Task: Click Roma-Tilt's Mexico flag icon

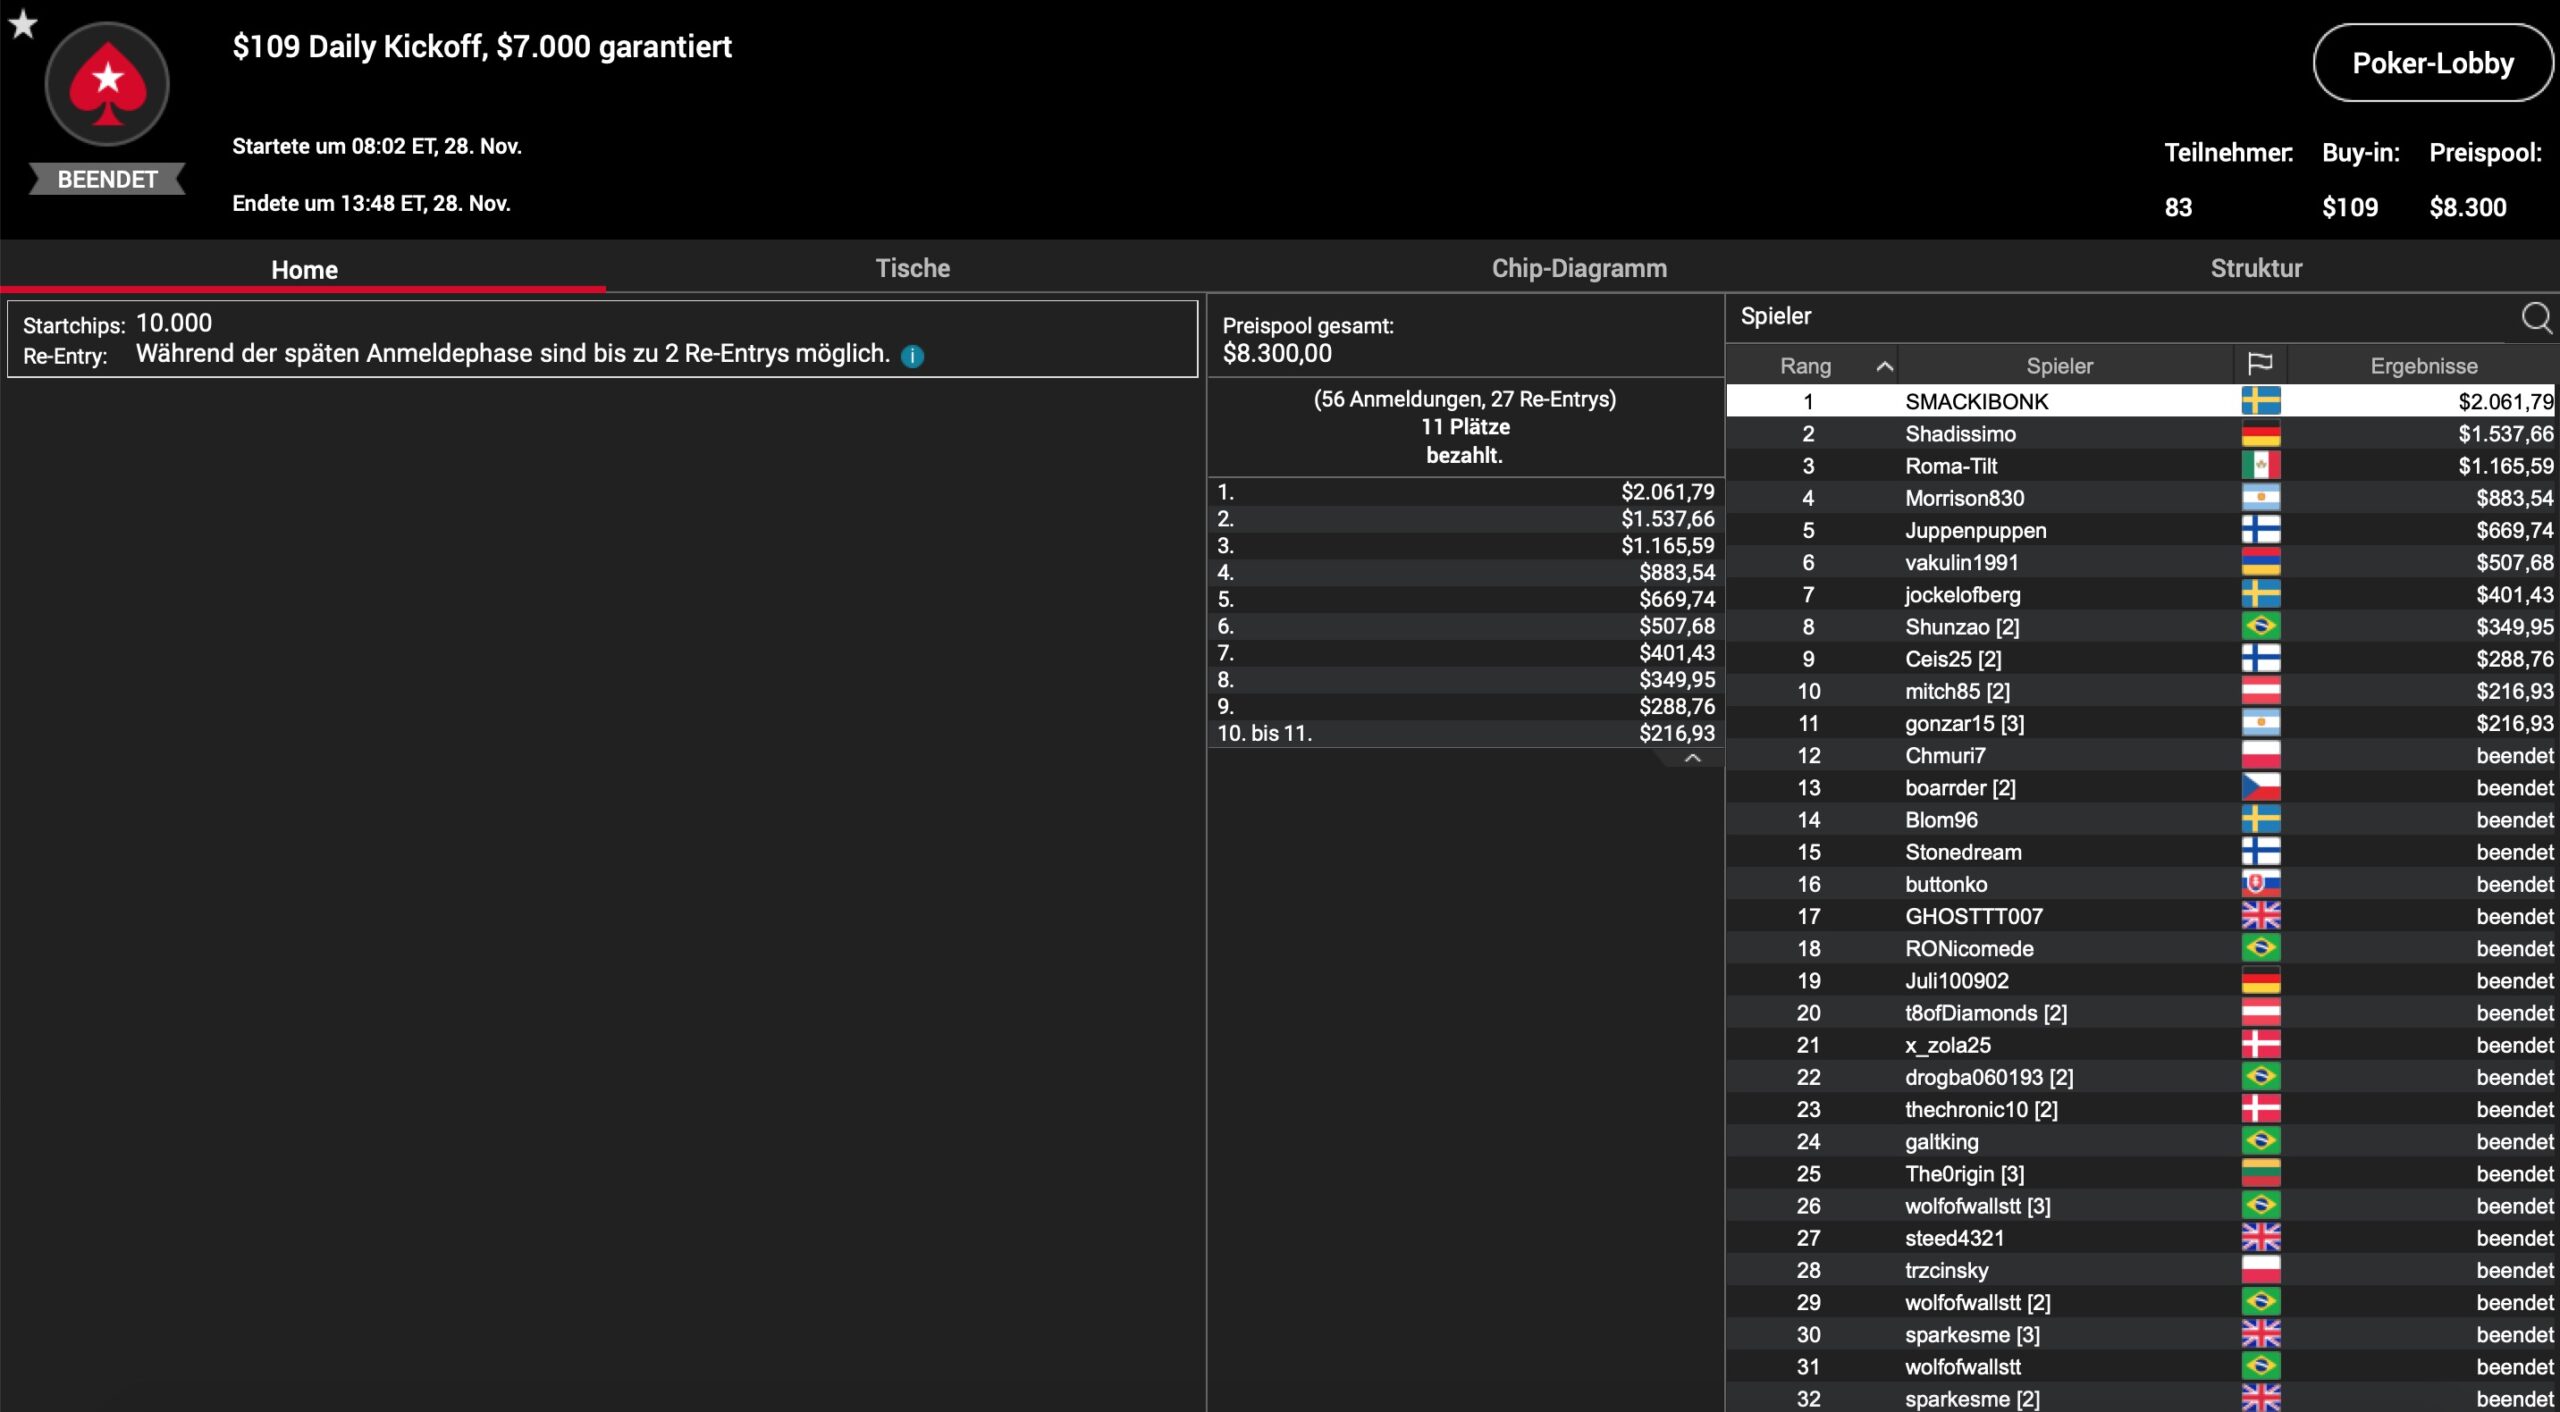Action: tap(2260, 466)
